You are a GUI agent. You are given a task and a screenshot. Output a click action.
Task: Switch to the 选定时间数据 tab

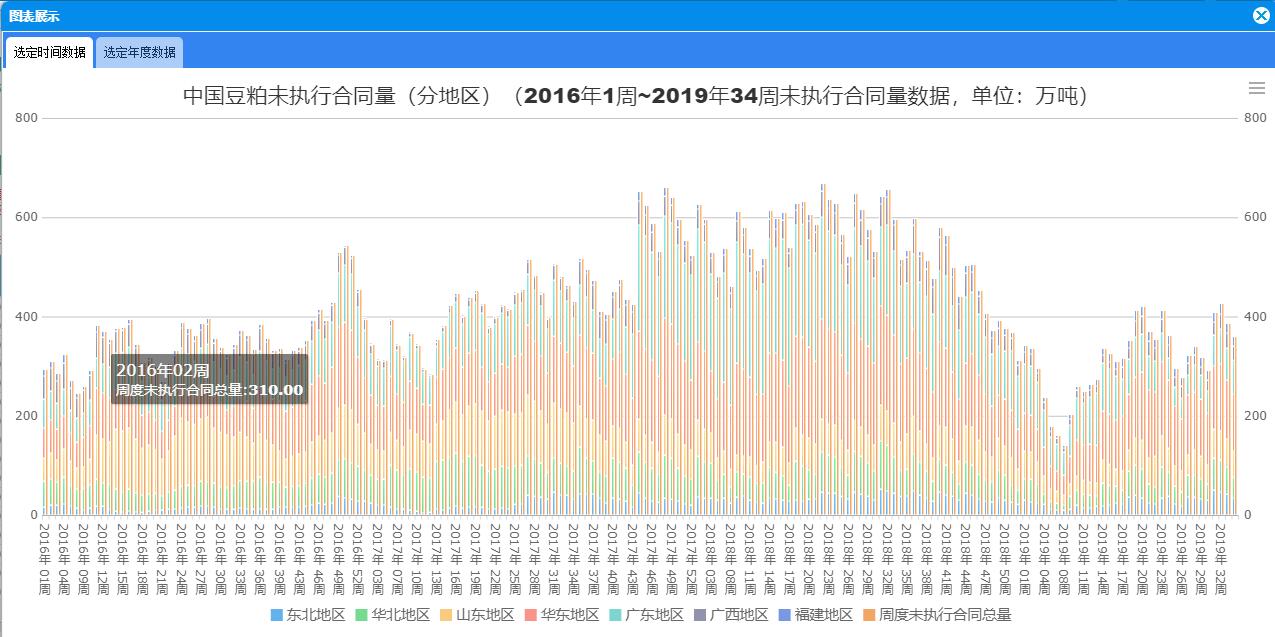pyautogui.click(x=49, y=53)
